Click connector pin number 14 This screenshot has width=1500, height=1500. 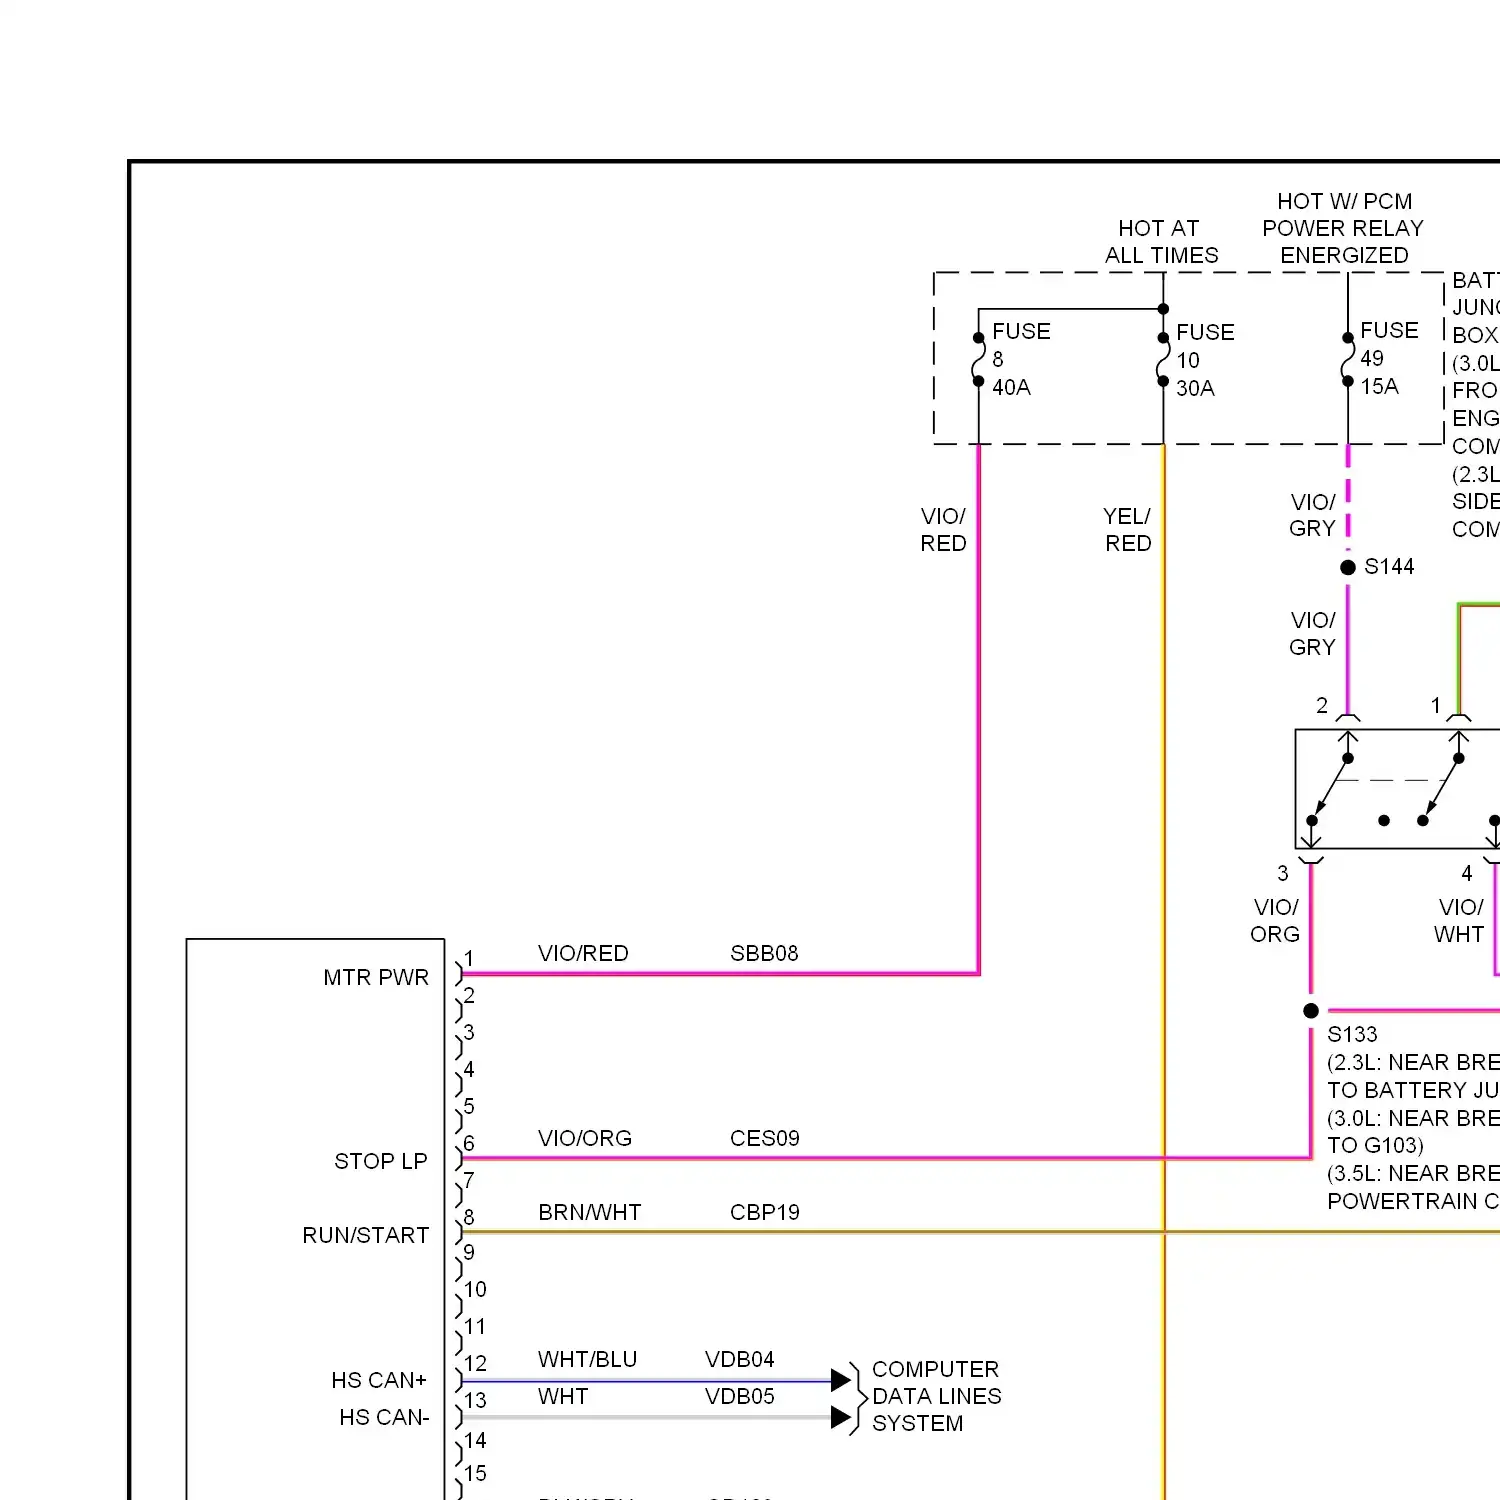click(475, 1441)
